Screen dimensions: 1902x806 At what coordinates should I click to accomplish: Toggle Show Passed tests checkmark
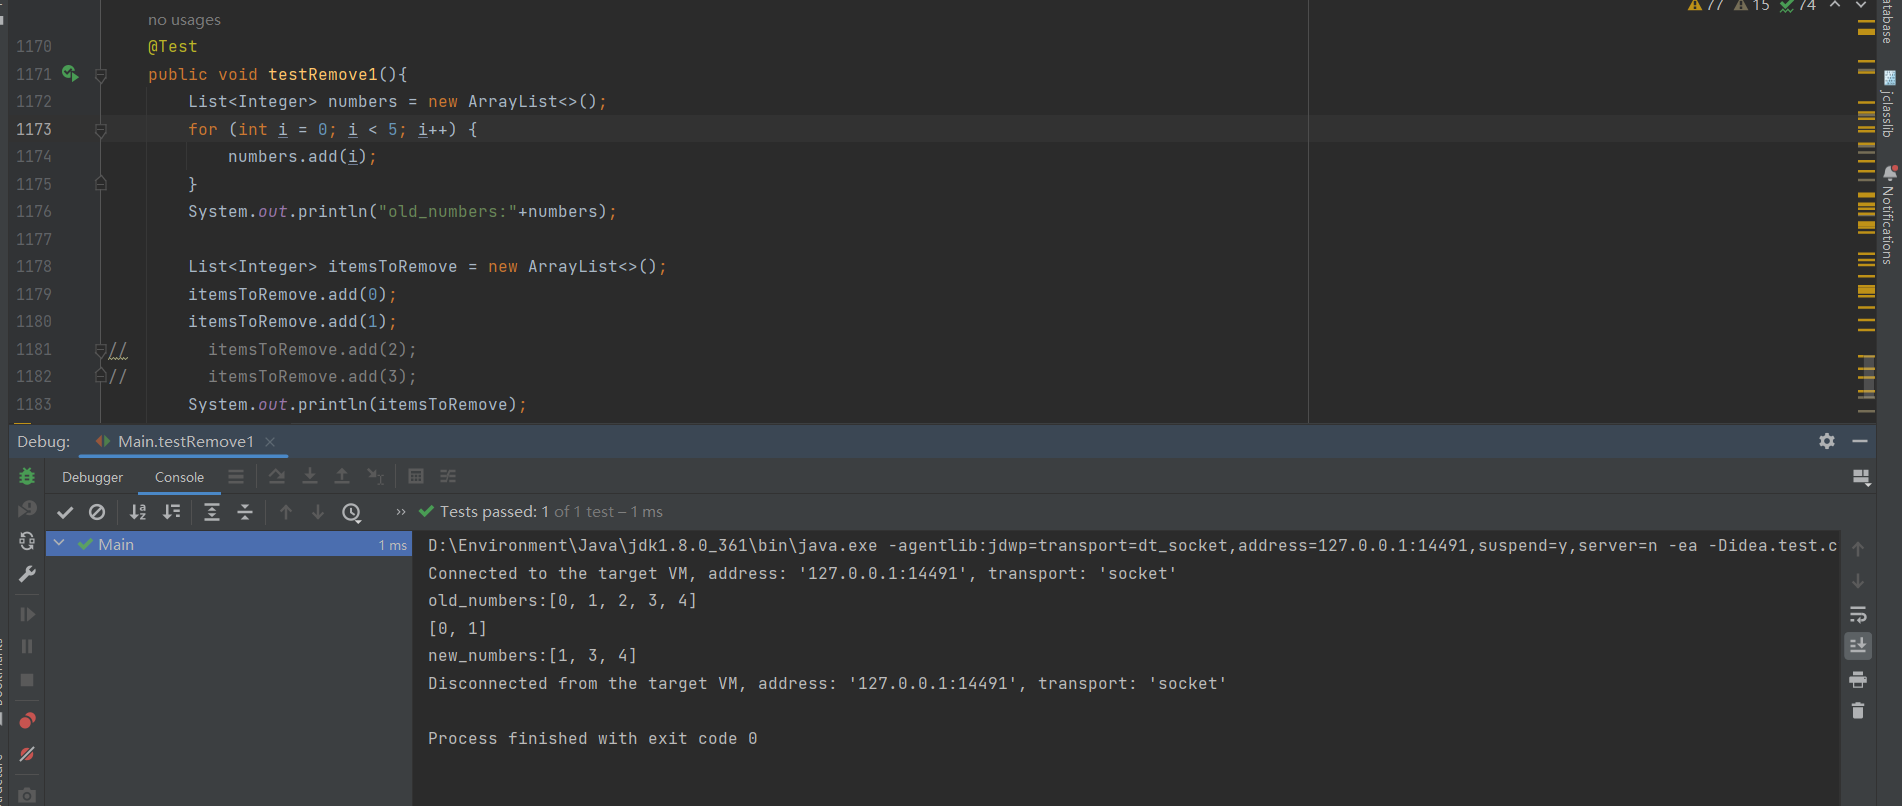click(x=65, y=512)
